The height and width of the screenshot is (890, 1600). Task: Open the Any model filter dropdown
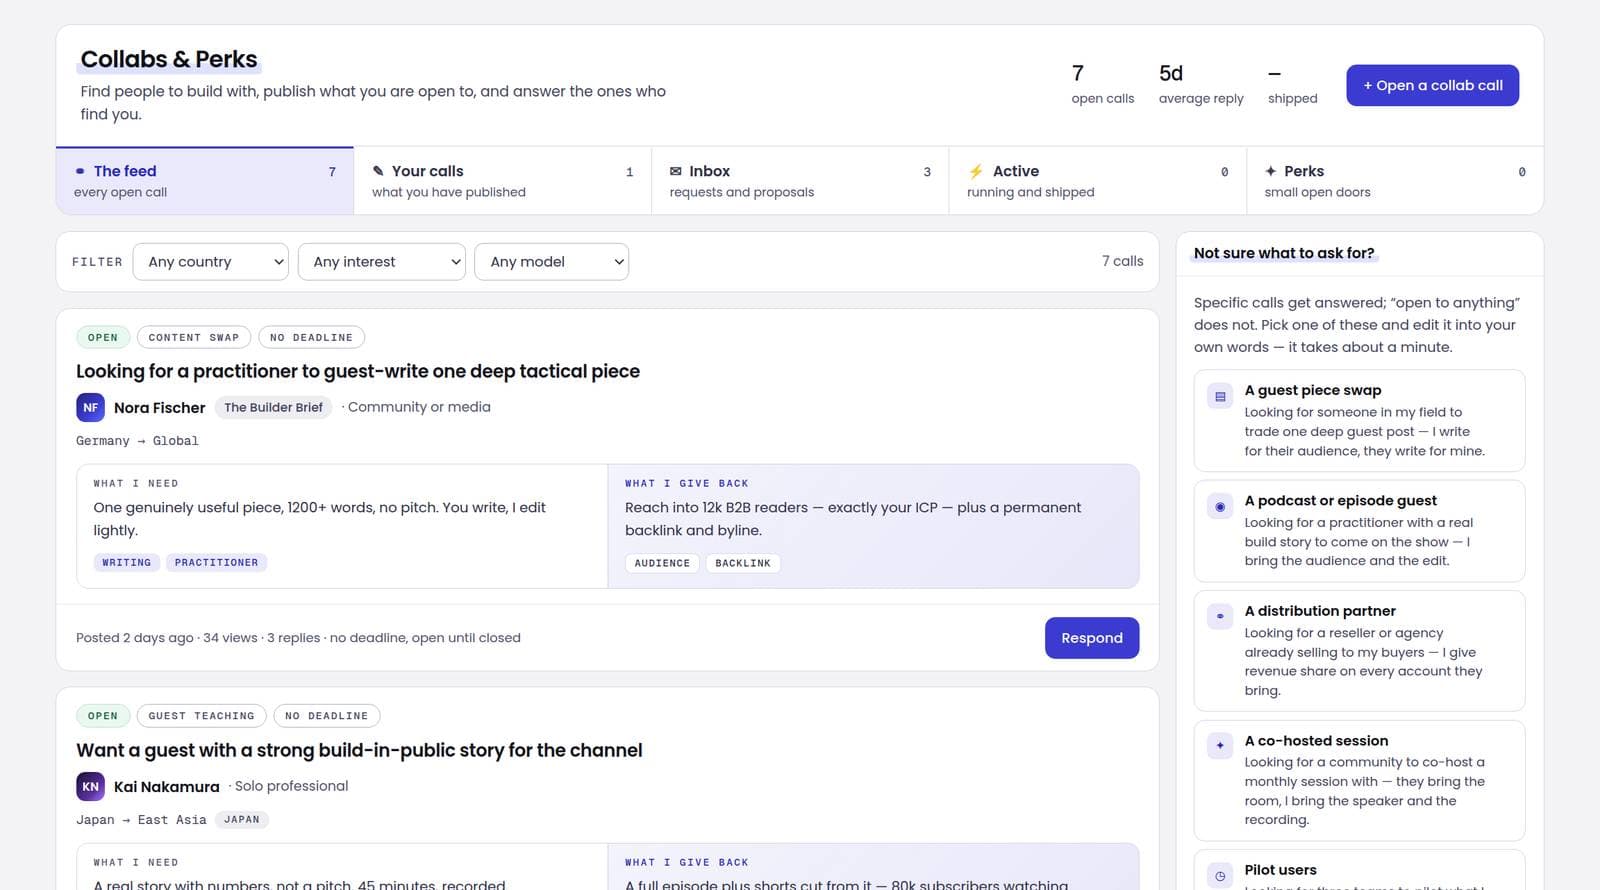(552, 262)
